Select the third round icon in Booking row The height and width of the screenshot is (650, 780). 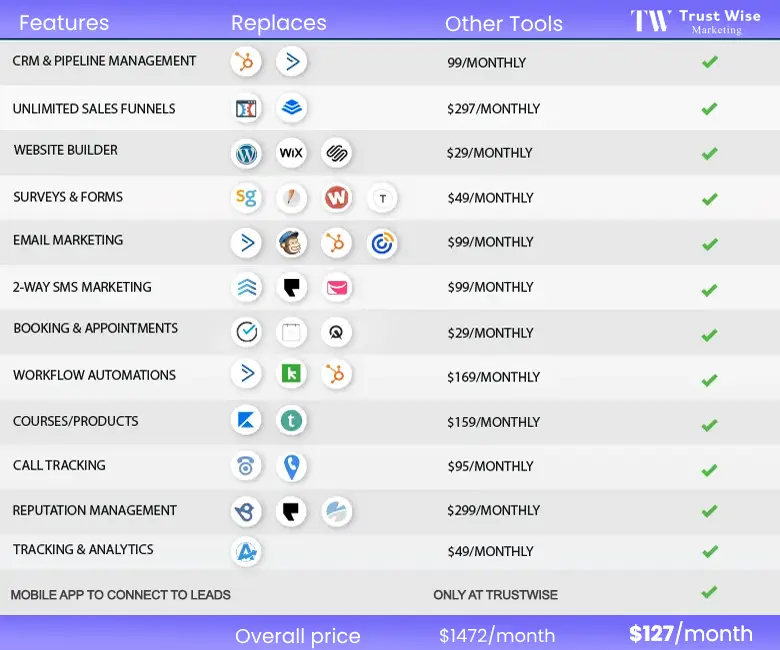click(x=336, y=332)
